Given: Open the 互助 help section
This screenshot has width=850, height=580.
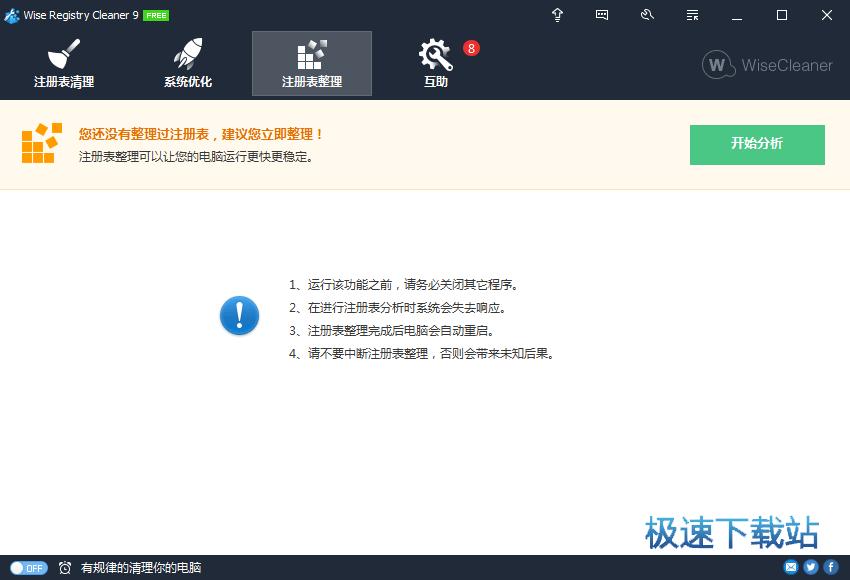Looking at the screenshot, I should 436,63.
